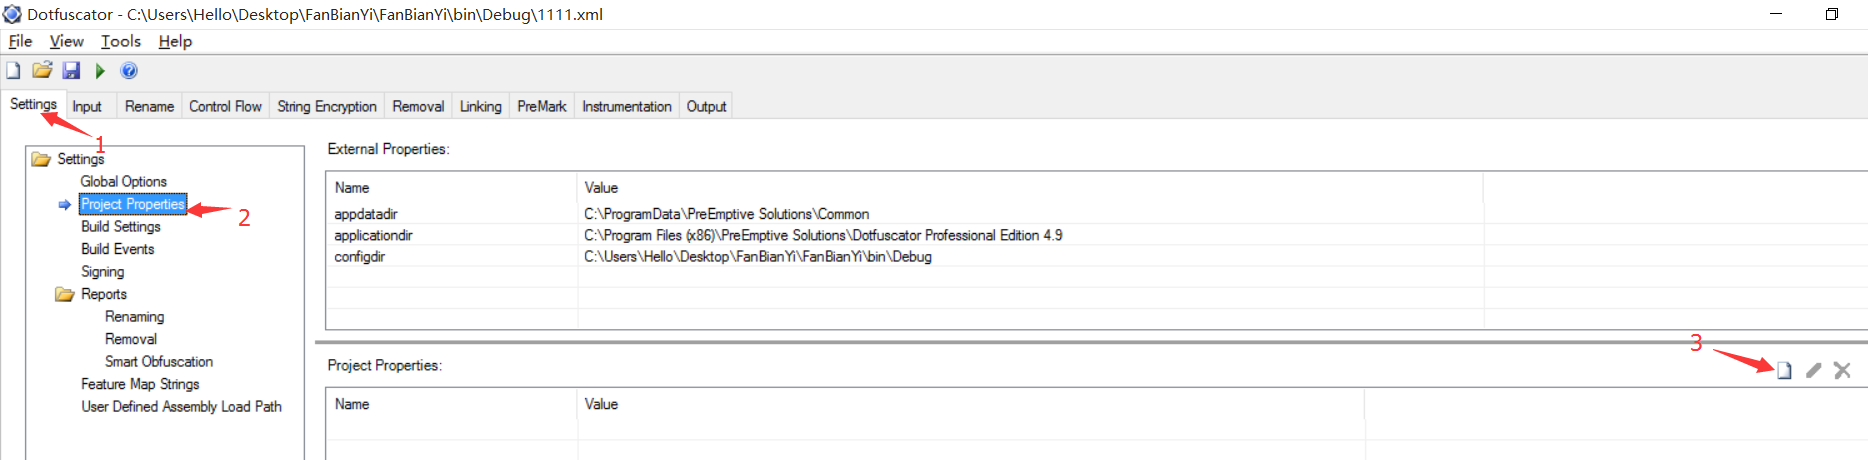Select Smart Obfuscation report item
The height and width of the screenshot is (460, 1868).
[158, 361]
